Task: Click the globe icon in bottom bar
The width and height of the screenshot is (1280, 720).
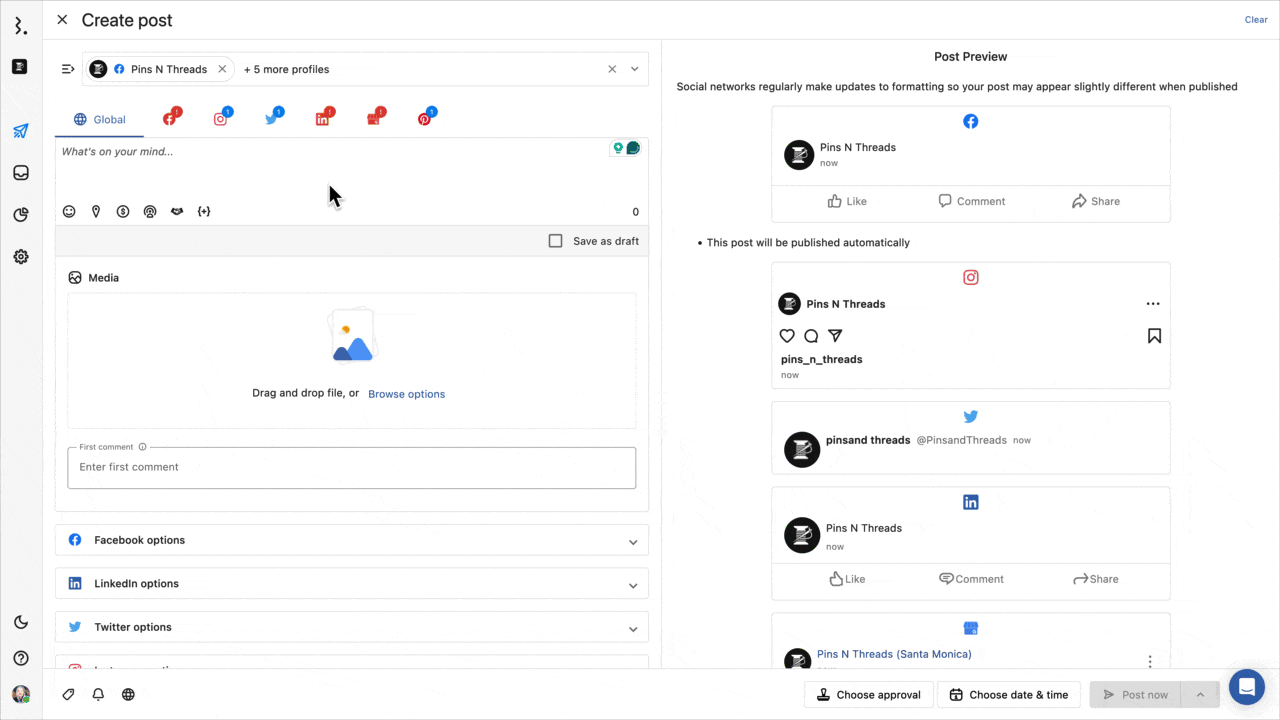Action: click(128, 694)
